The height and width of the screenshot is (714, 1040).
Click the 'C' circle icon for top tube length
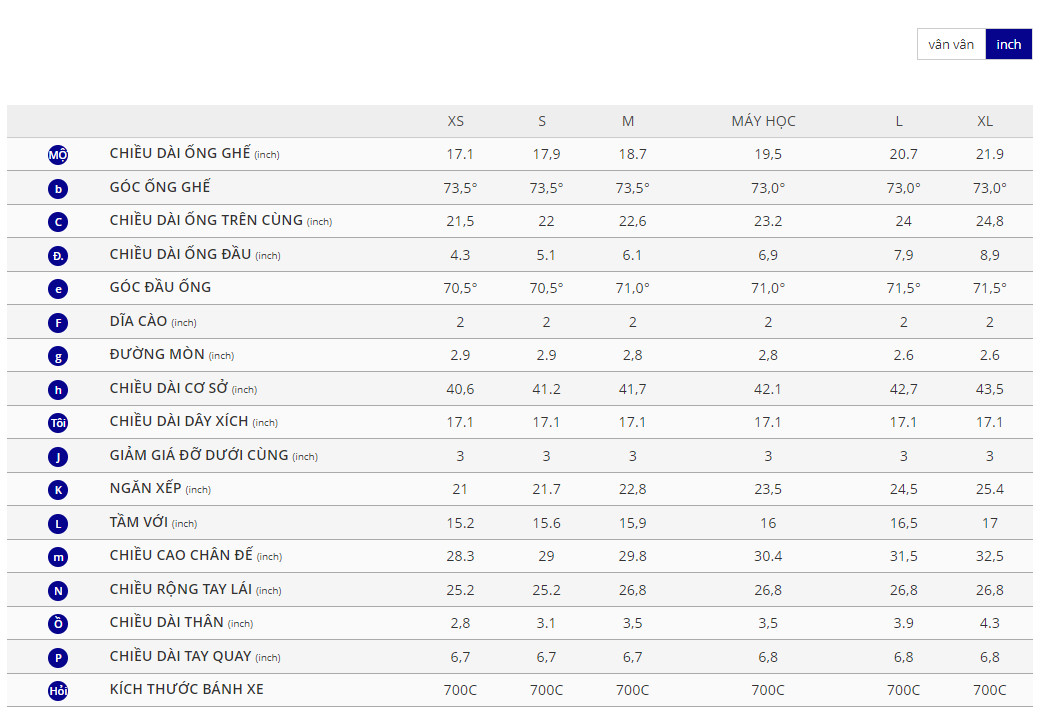(x=58, y=222)
